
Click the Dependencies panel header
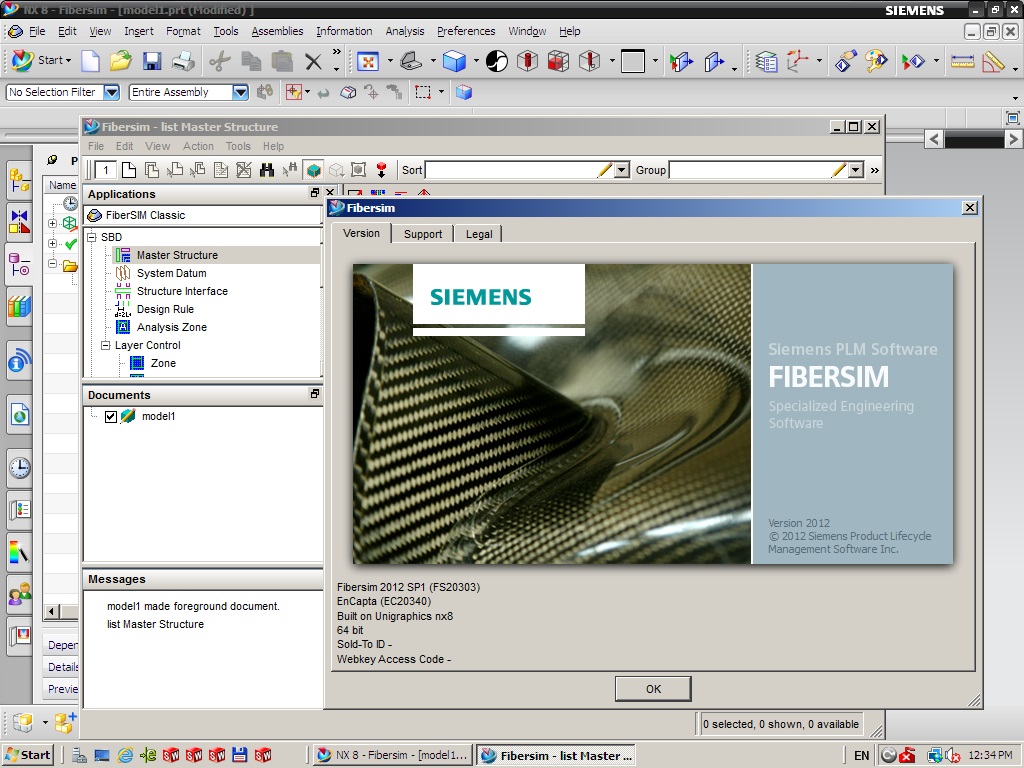tap(62, 645)
